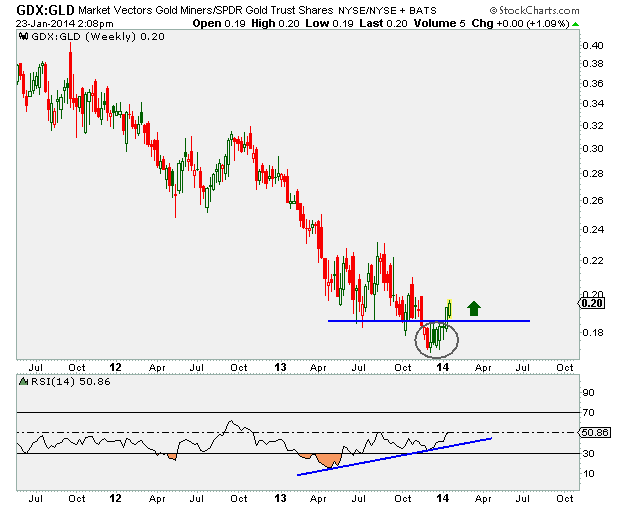Click the 'NYSE/NYSE + BATS' exchange label
Viewport: 620px width, 507px height.
[387, 11]
